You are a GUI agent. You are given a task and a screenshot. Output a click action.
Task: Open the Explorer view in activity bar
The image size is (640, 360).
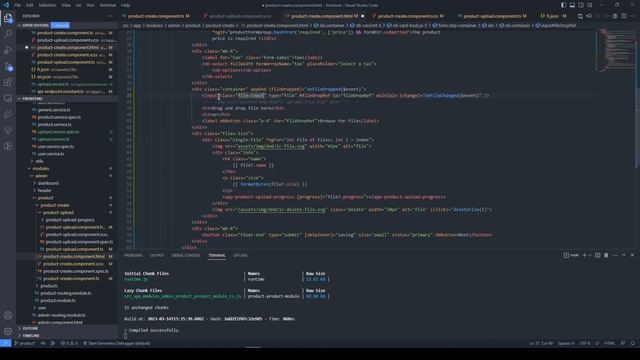click(8, 18)
